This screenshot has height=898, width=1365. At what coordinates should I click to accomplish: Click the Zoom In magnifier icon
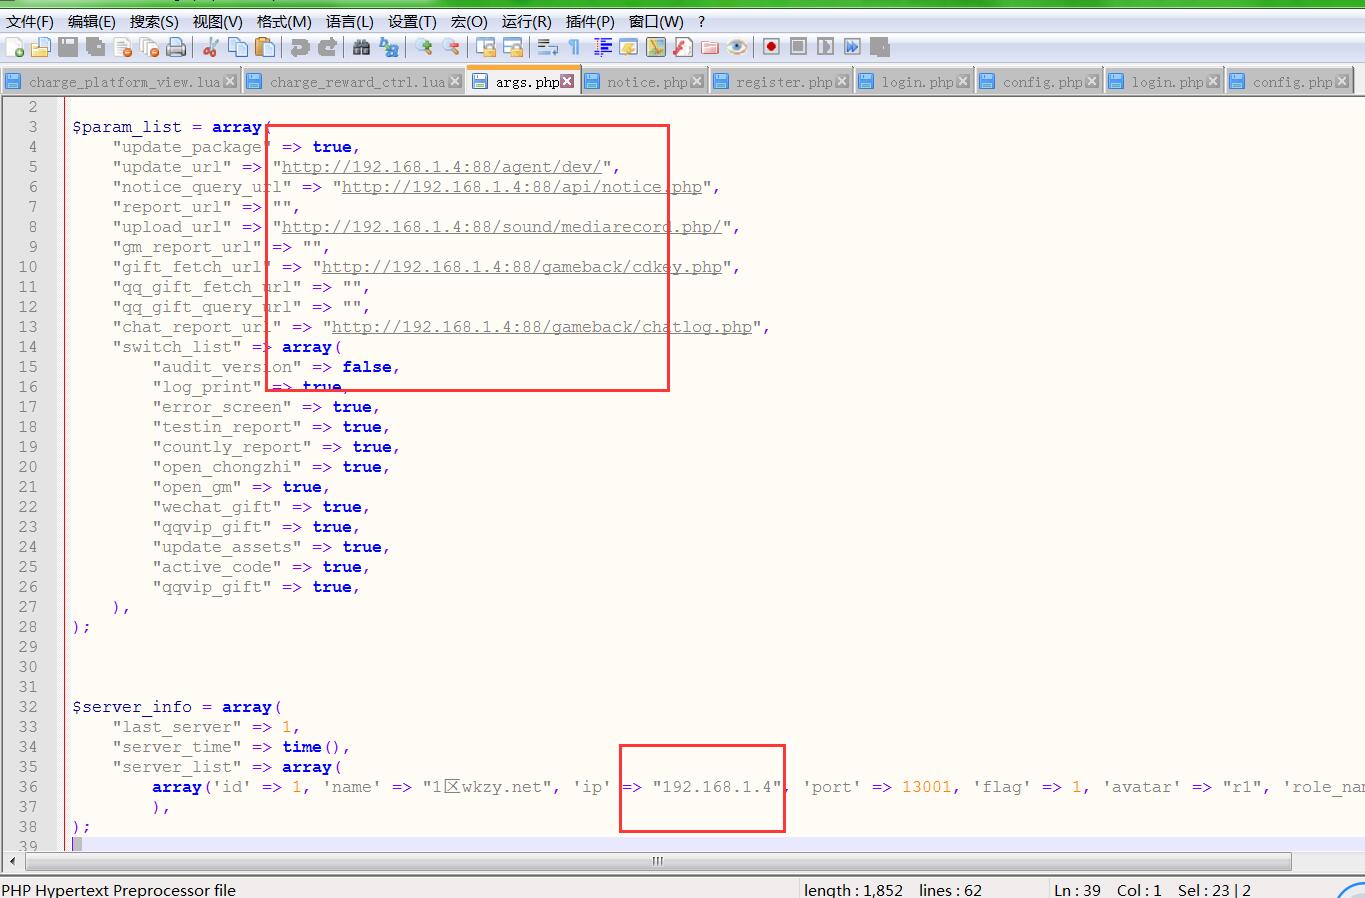pyautogui.click(x=424, y=47)
